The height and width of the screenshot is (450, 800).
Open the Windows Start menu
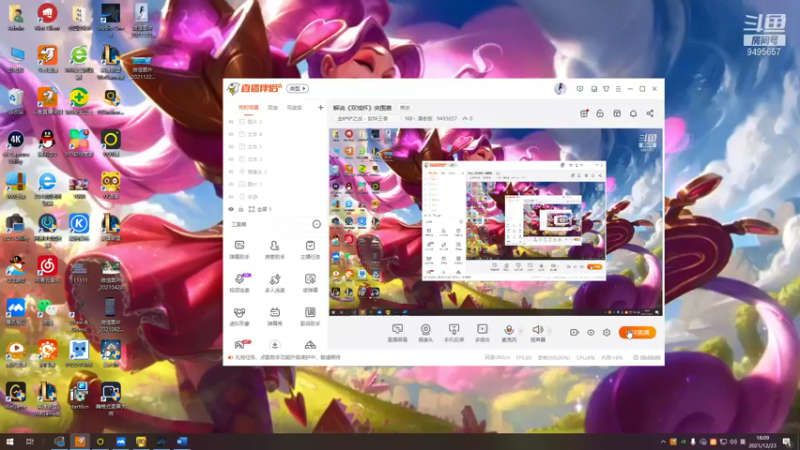[x=10, y=442]
